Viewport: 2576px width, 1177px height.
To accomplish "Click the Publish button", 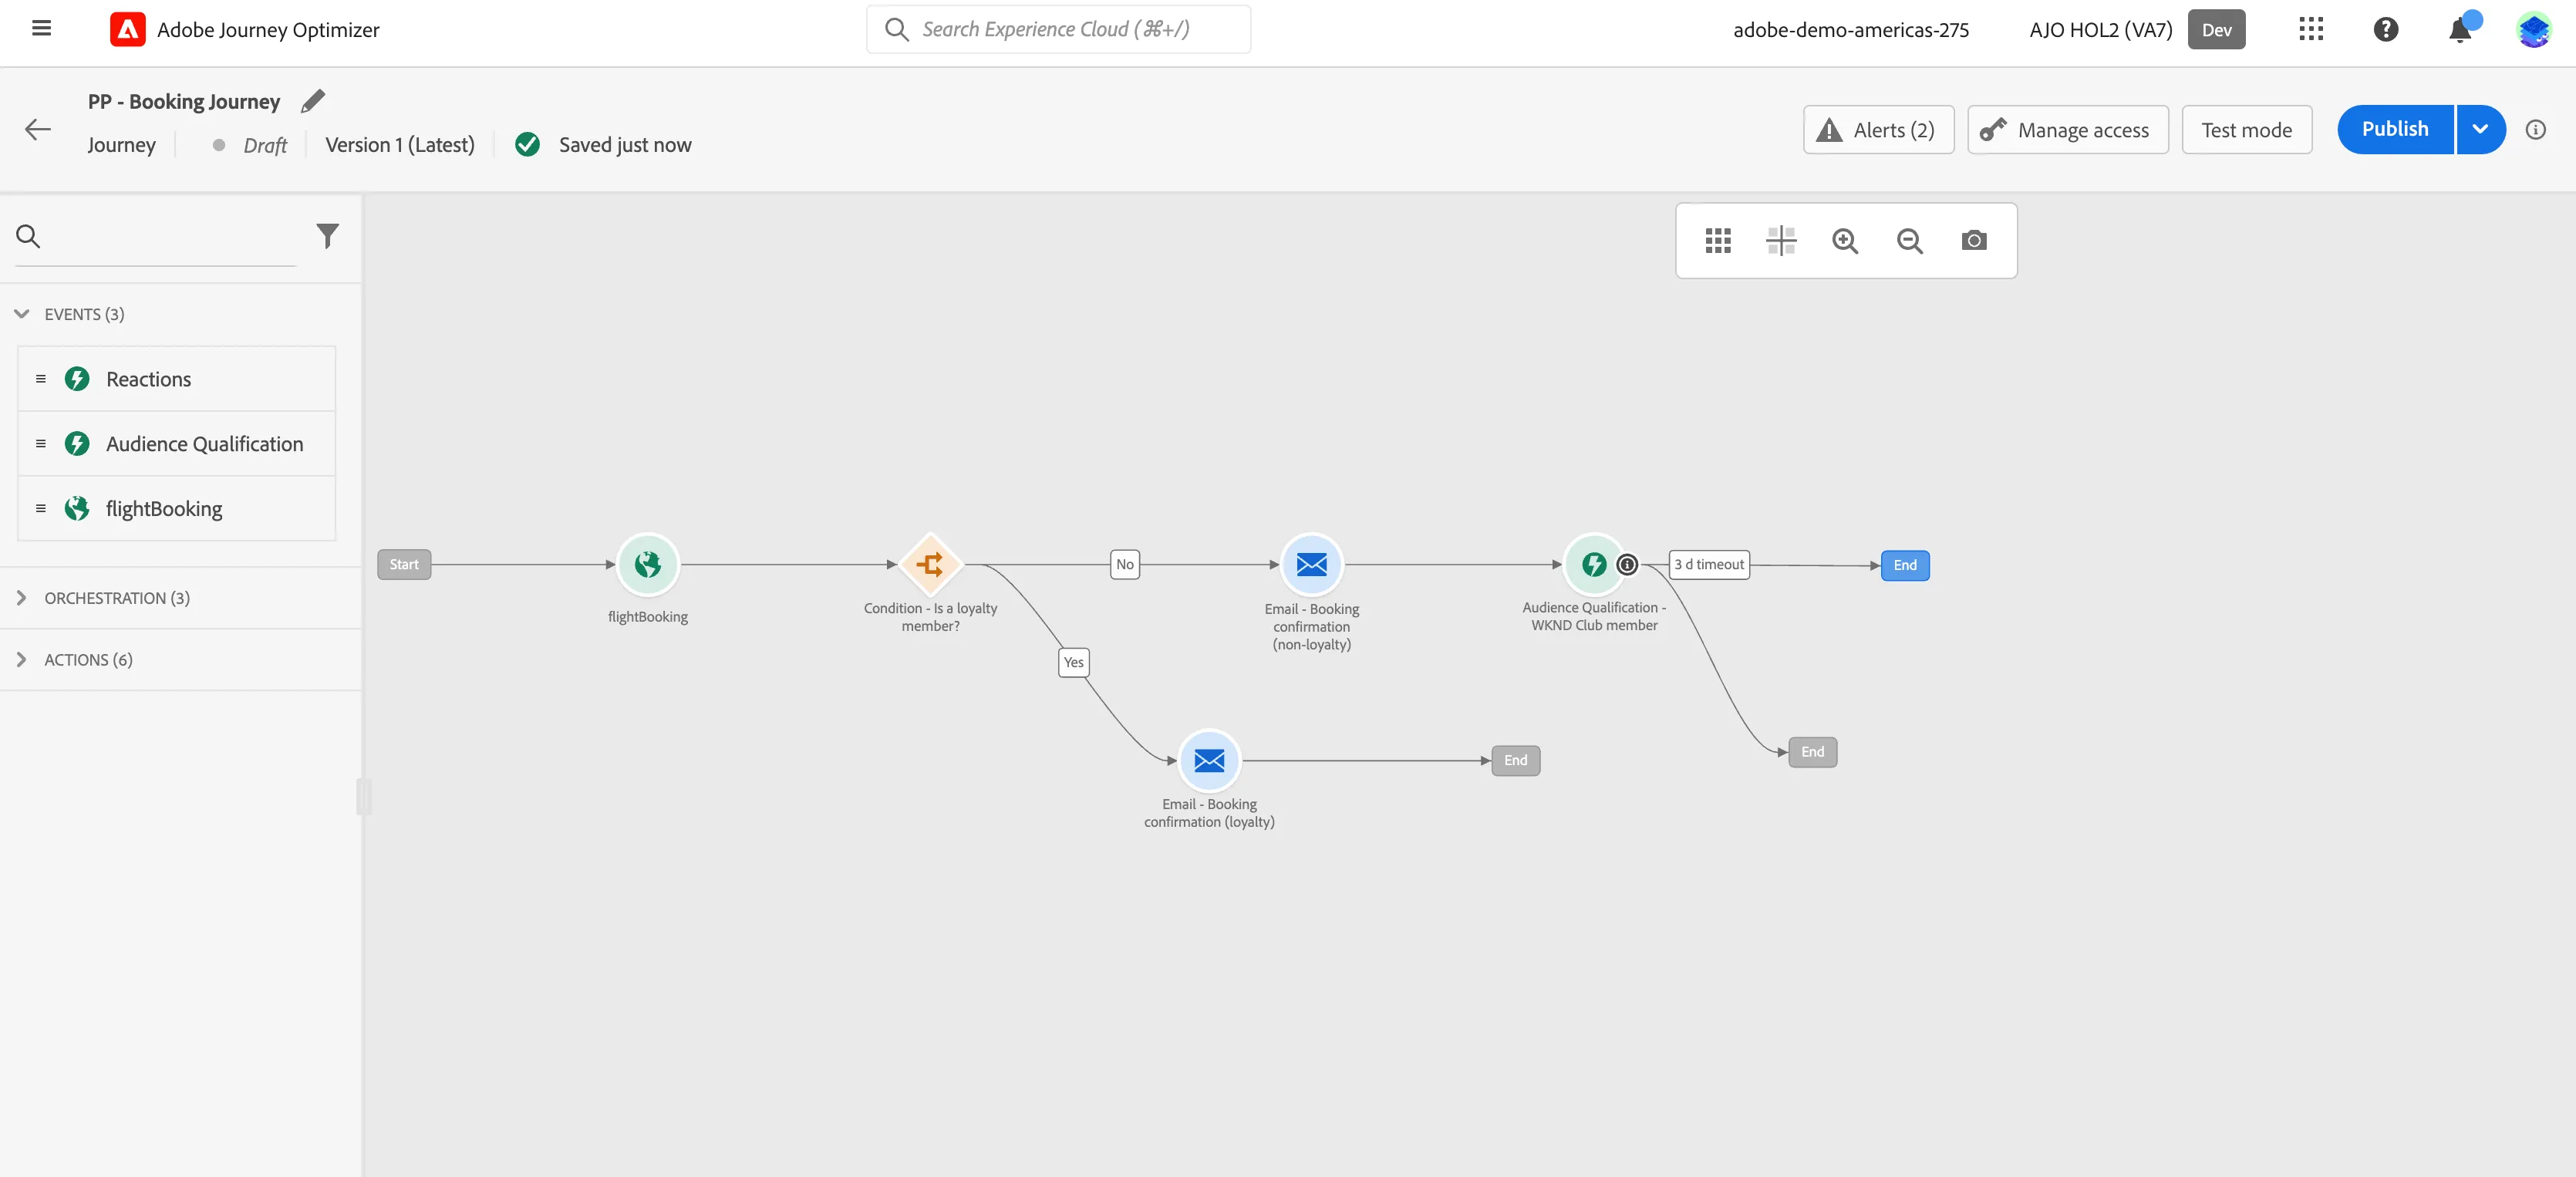I will (x=2395, y=129).
